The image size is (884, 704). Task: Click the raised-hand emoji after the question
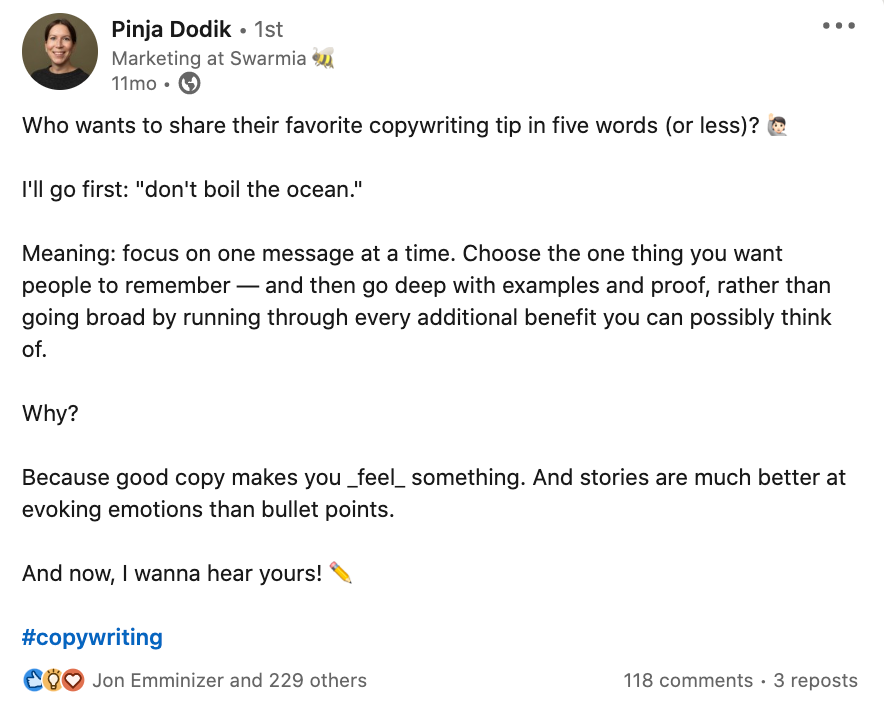pyautogui.click(x=777, y=127)
